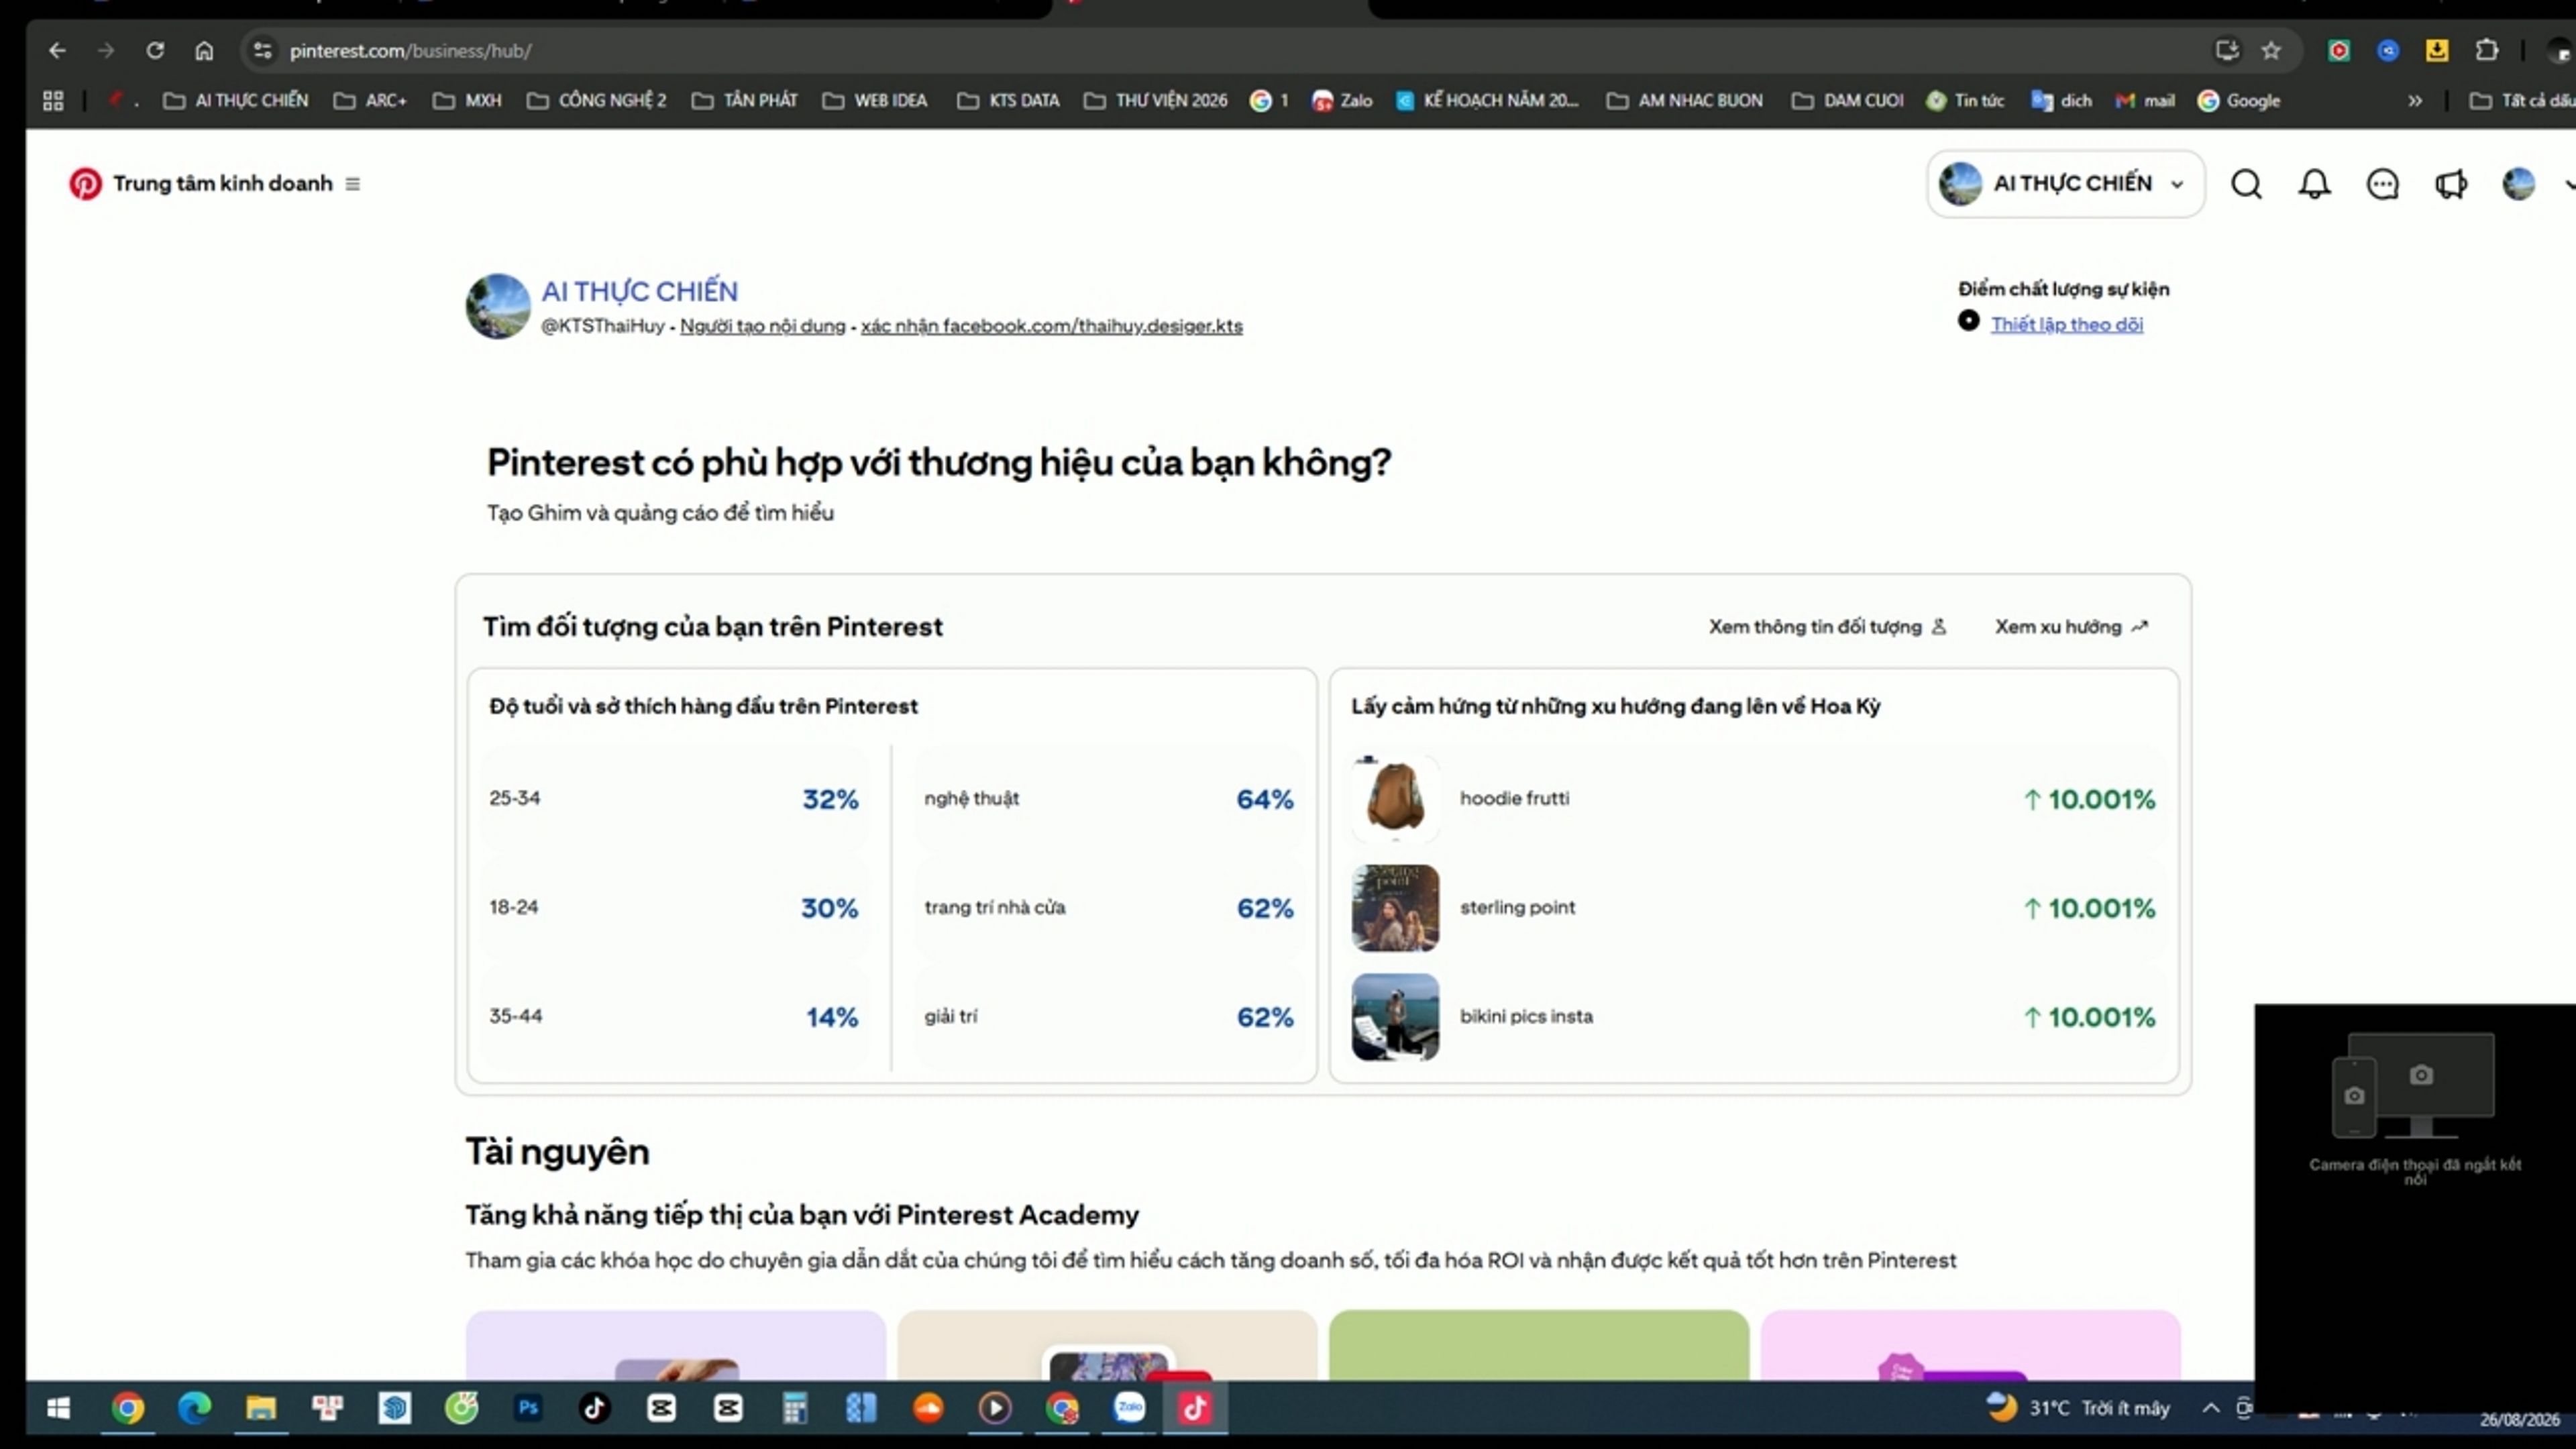This screenshot has width=2576, height=1449.
Task: Open SoundCloud from the taskbar
Action: point(928,1408)
